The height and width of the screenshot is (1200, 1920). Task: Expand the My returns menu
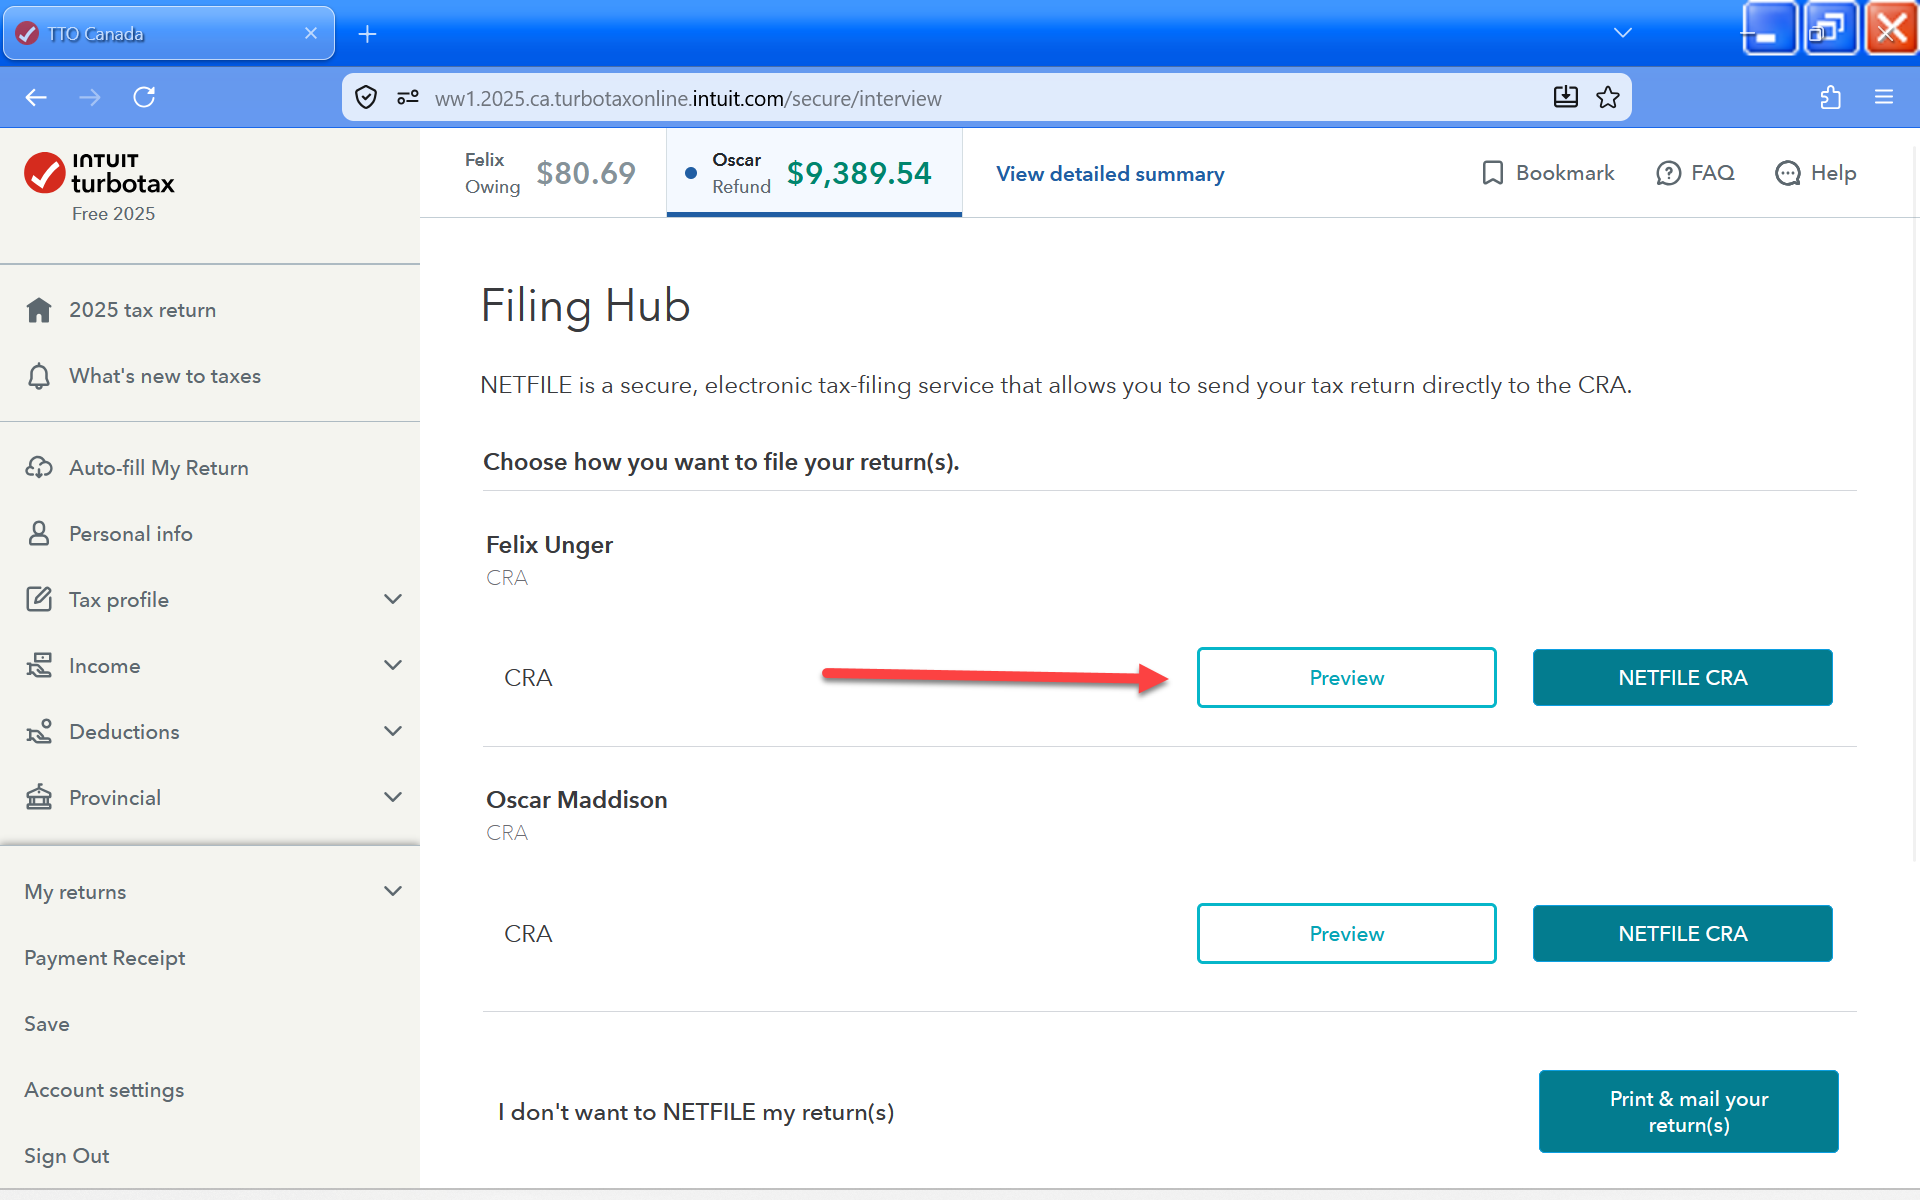[393, 891]
